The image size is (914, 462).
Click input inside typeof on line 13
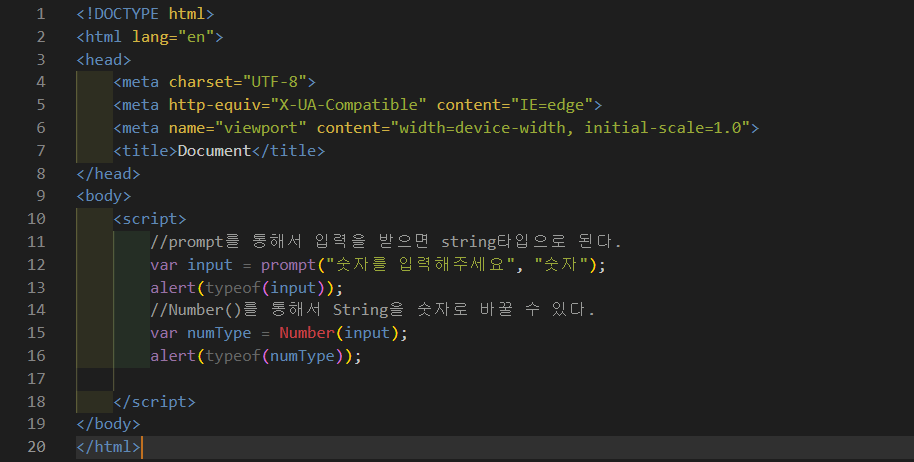(x=293, y=288)
